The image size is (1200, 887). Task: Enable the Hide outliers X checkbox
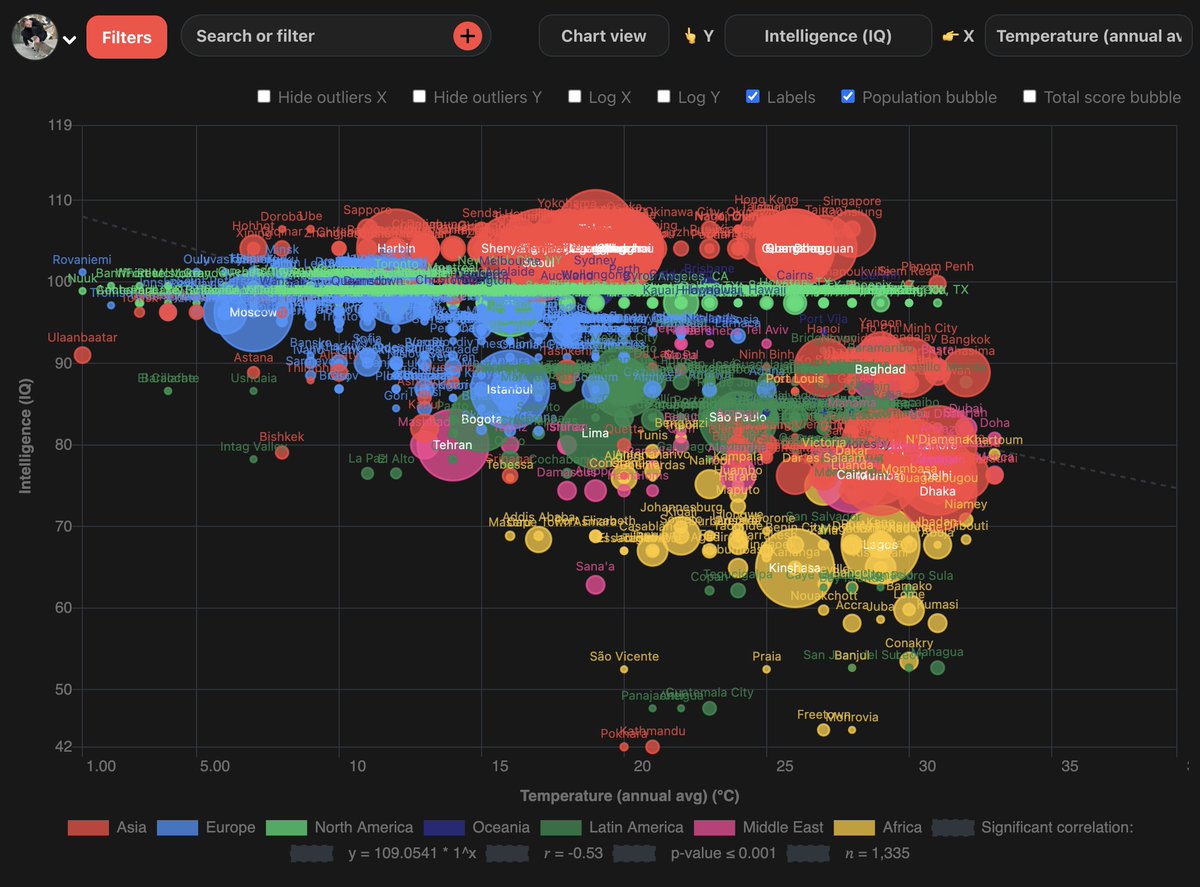[x=264, y=96]
